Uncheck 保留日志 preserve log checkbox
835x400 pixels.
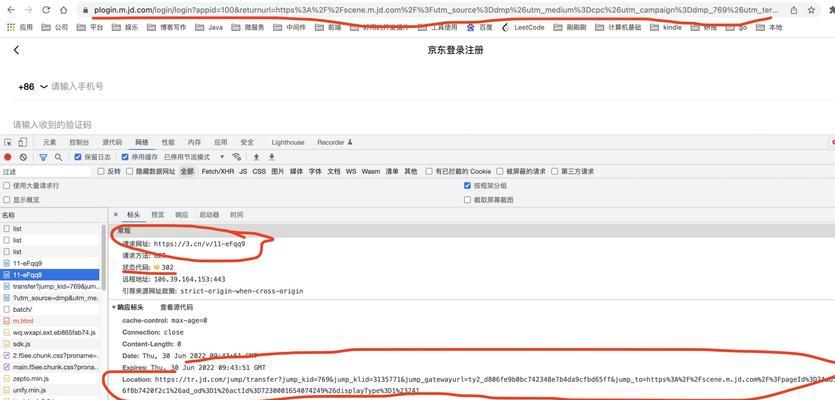pos(78,157)
